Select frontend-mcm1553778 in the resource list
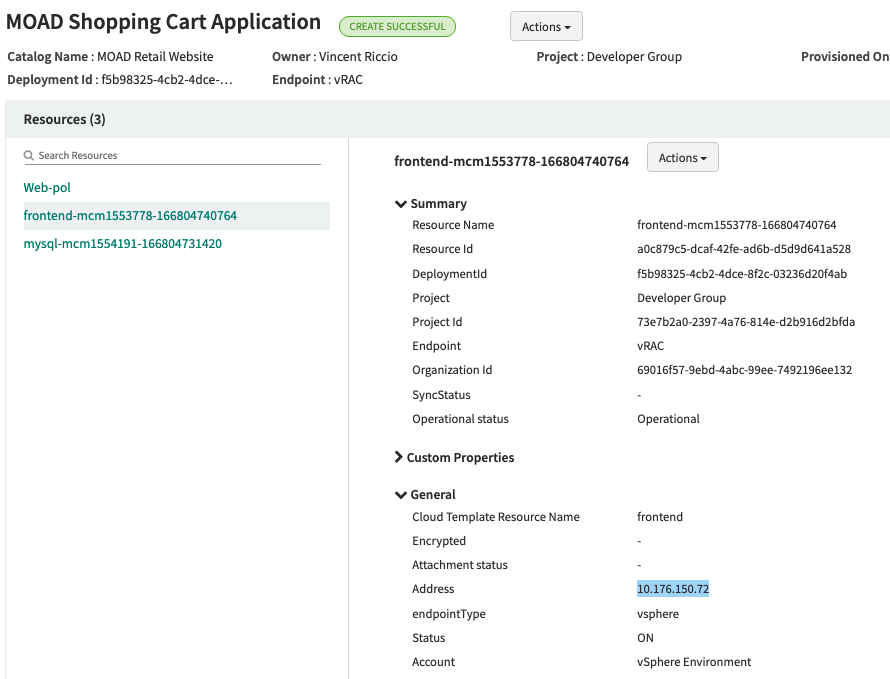The height and width of the screenshot is (679, 890). 130,216
